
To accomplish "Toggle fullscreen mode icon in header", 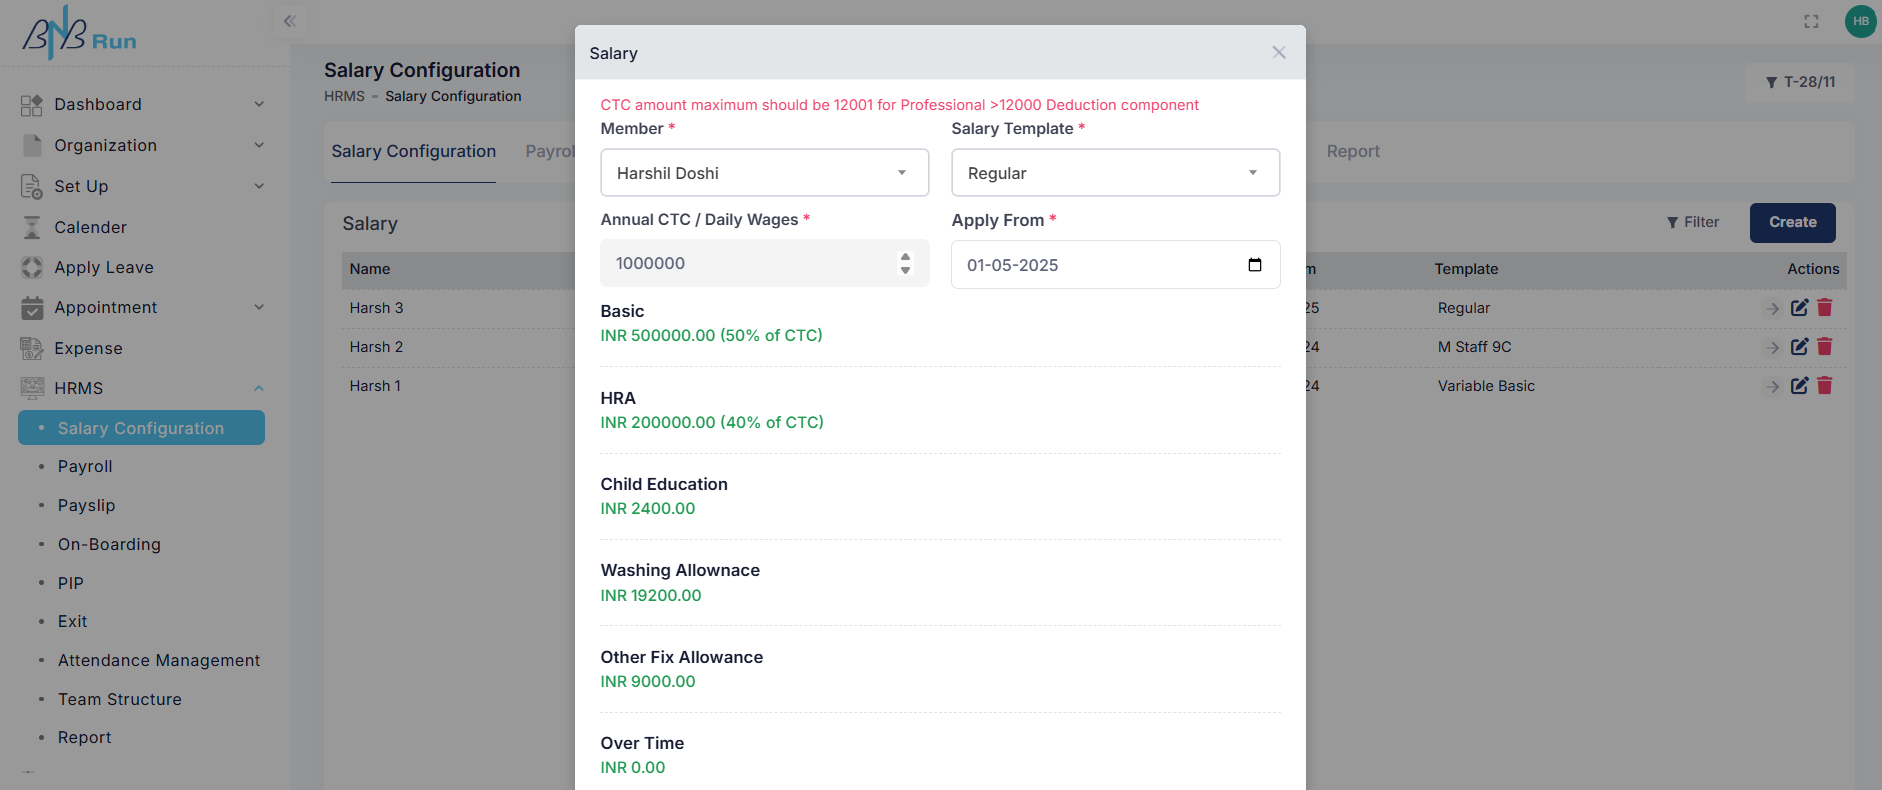I will coord(1811,21).
